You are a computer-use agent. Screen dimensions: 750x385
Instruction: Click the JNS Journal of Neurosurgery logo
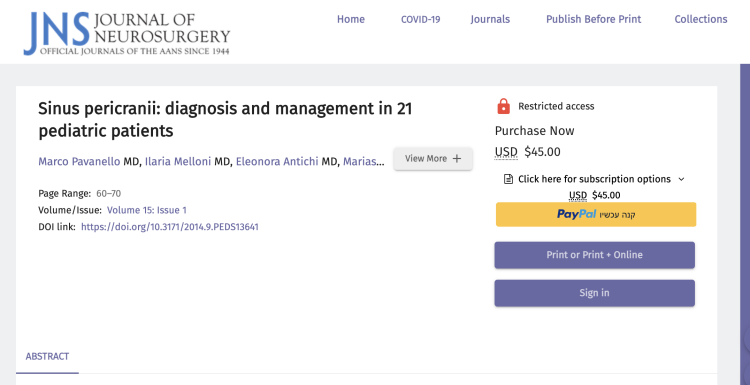point(127,33)
